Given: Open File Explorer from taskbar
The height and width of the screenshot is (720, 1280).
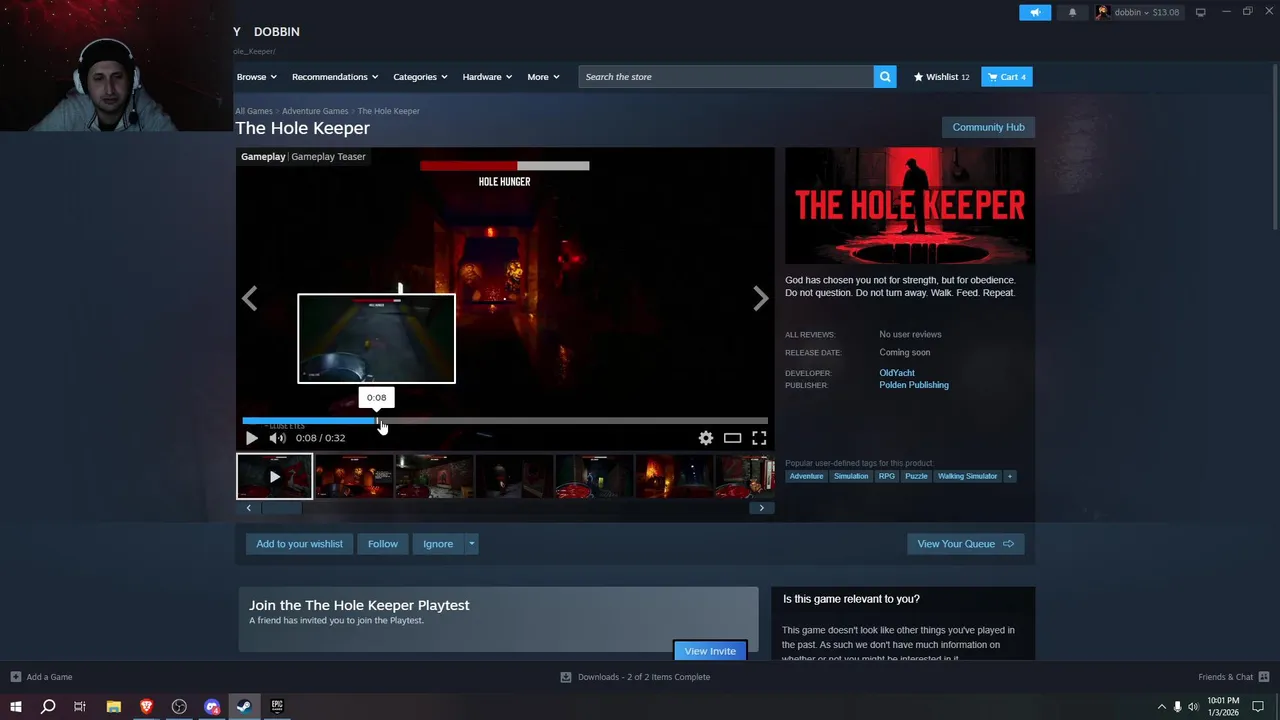Looking at the screenshot, I should (x=113, y=707).
